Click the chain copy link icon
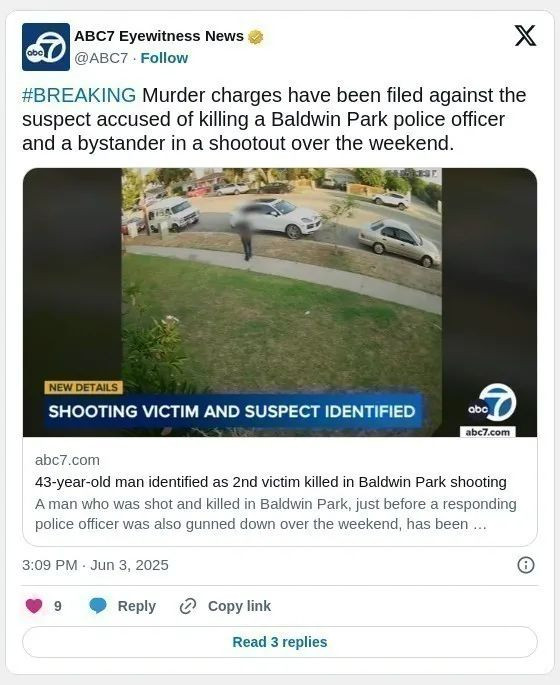 coord(188,606)
